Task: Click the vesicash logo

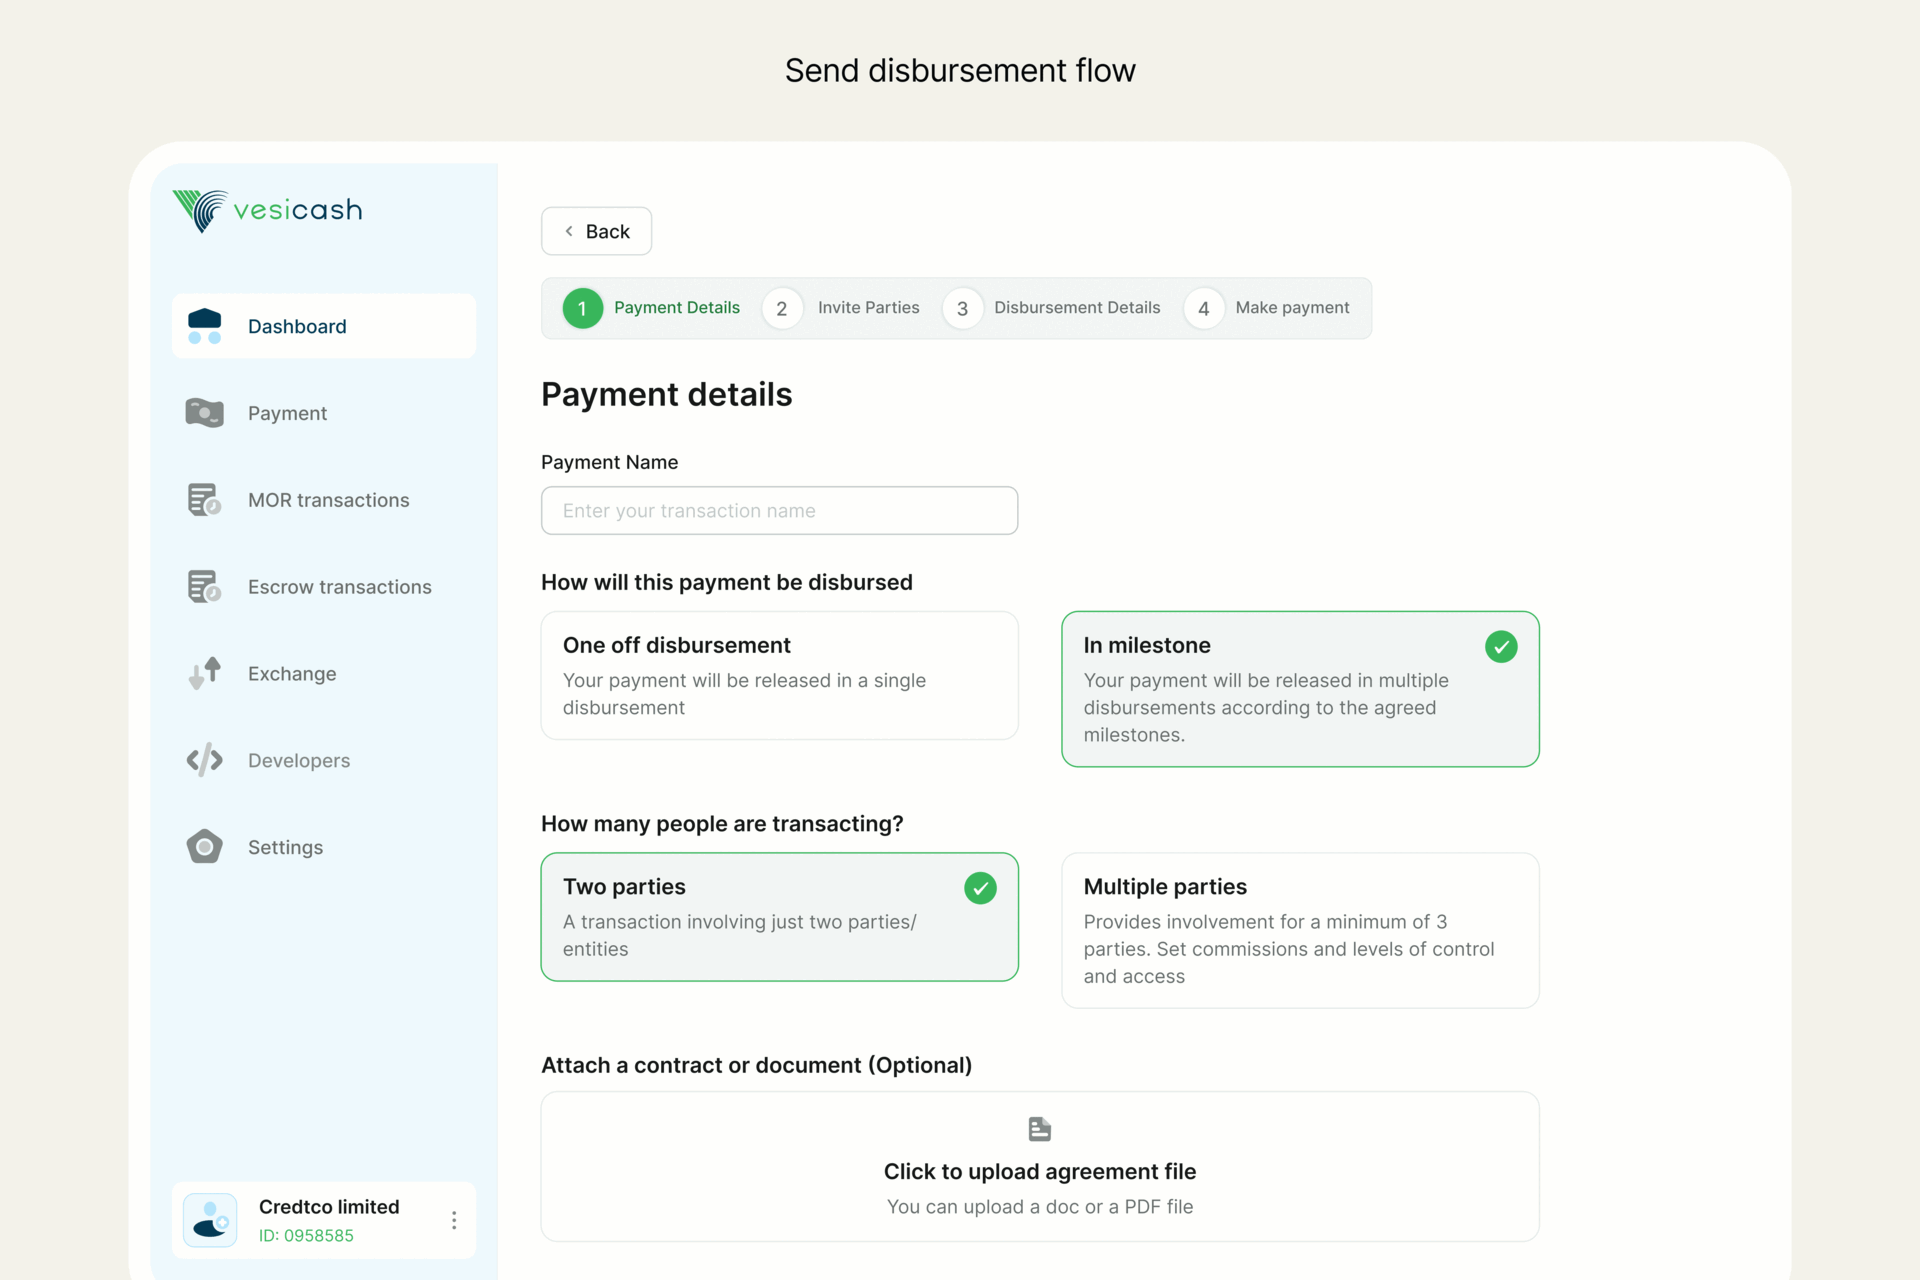Action: [268, 210]
